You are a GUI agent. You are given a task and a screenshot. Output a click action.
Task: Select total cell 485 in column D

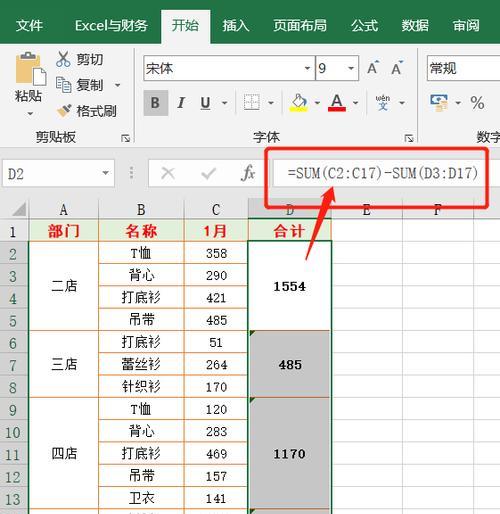290,364
